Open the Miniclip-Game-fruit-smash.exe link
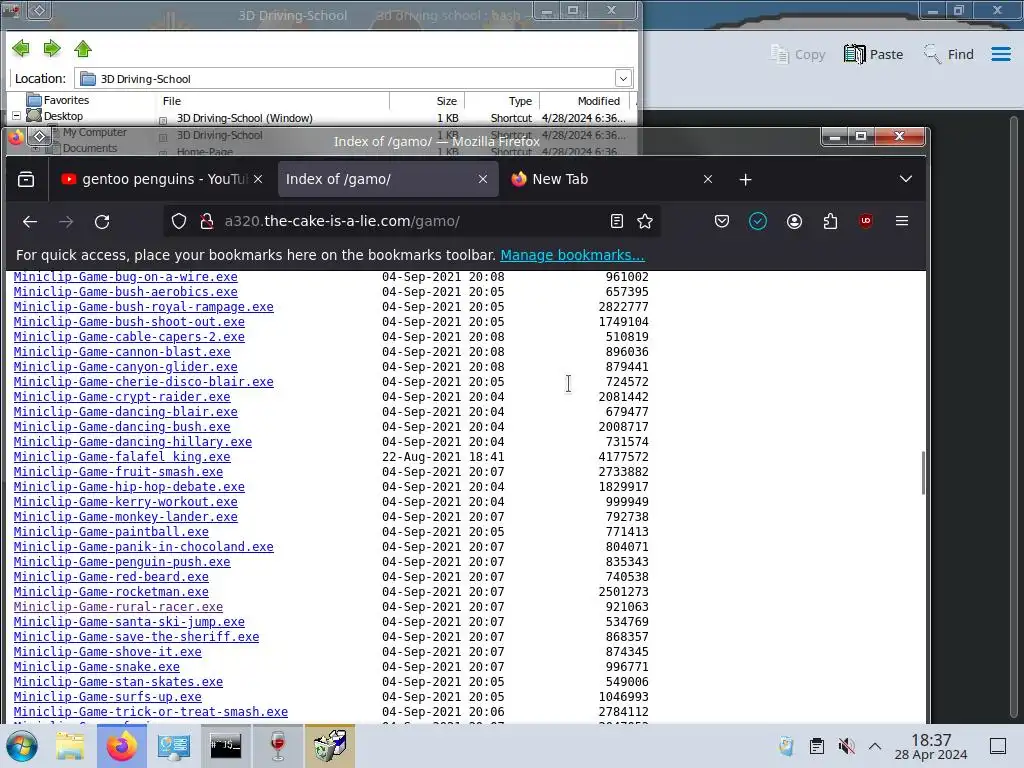1024x768 pixels. [x=118, y=472]
